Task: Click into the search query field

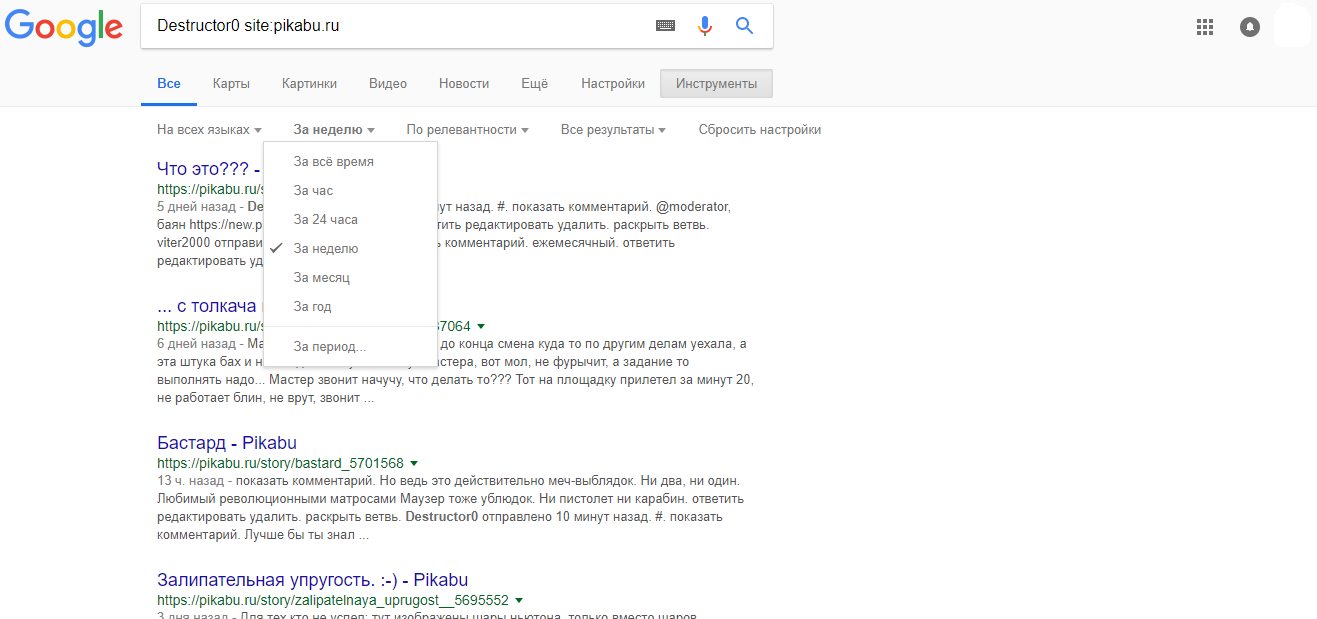Action: [400, 26]
